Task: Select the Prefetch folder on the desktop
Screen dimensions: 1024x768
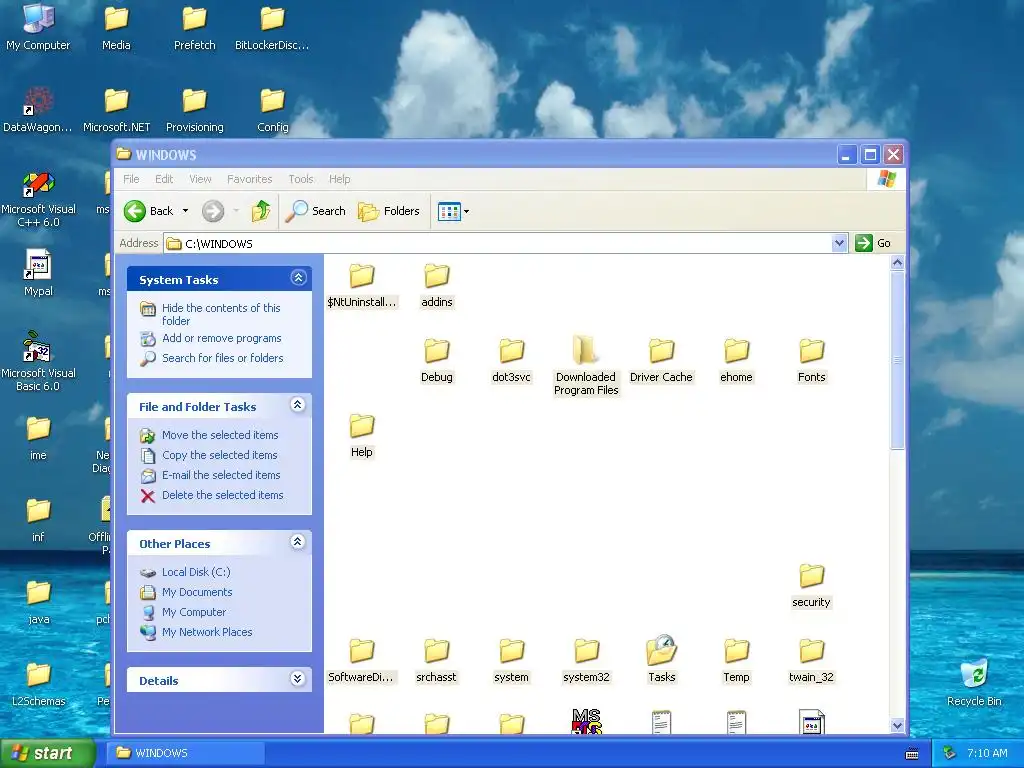Action: pos(195,29)
